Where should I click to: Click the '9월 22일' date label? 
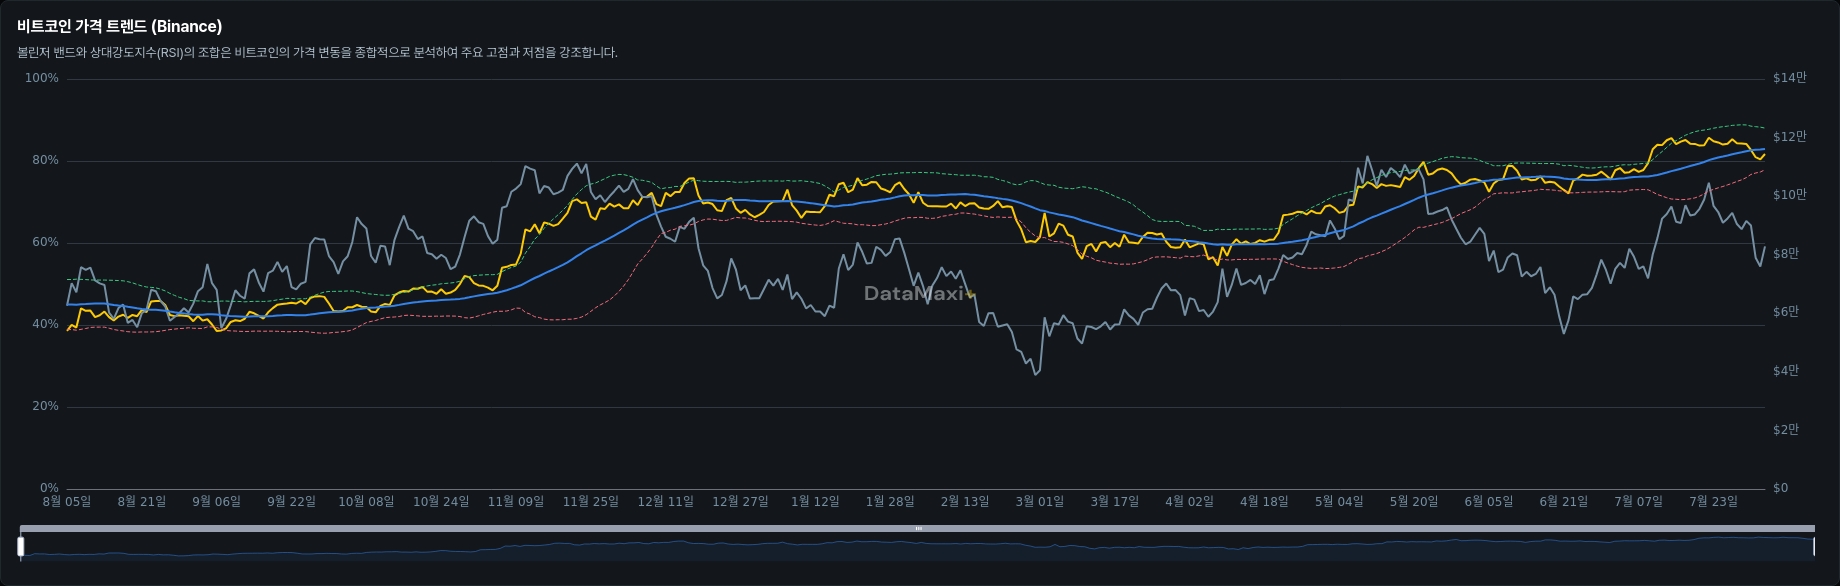pyautogui.click(x=291, y=502)
